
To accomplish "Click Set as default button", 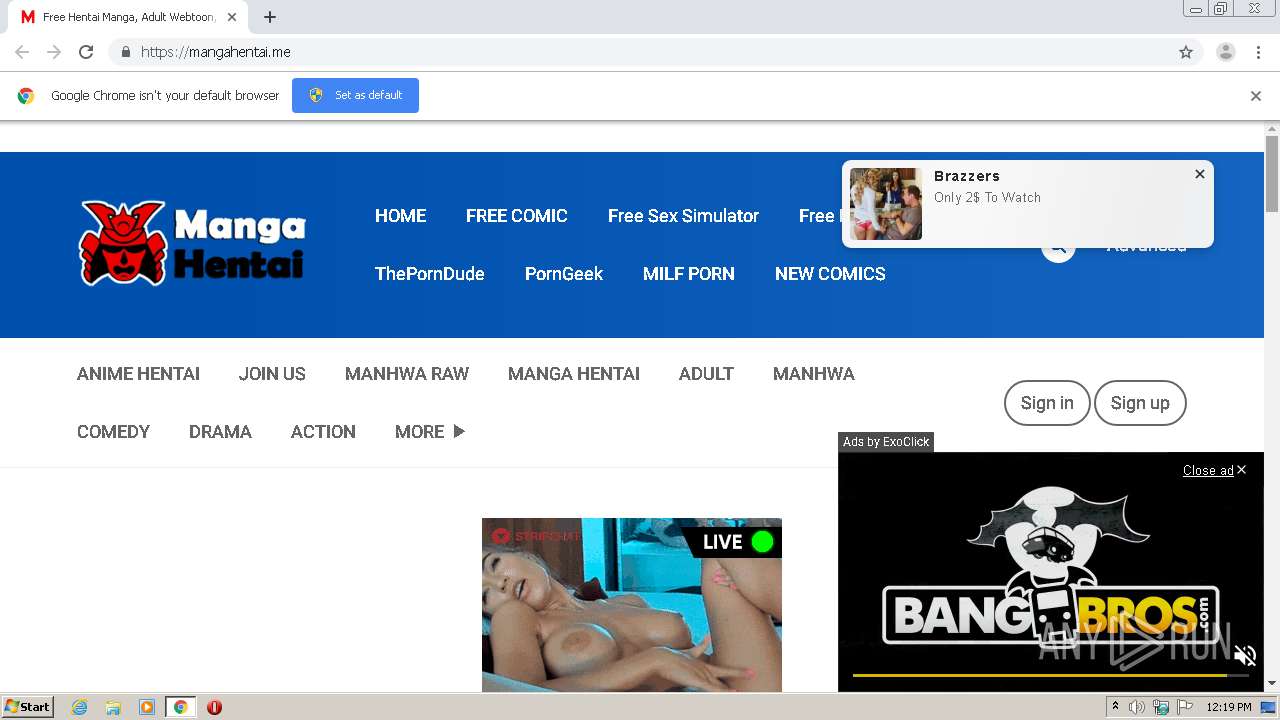I will [355, 95].
